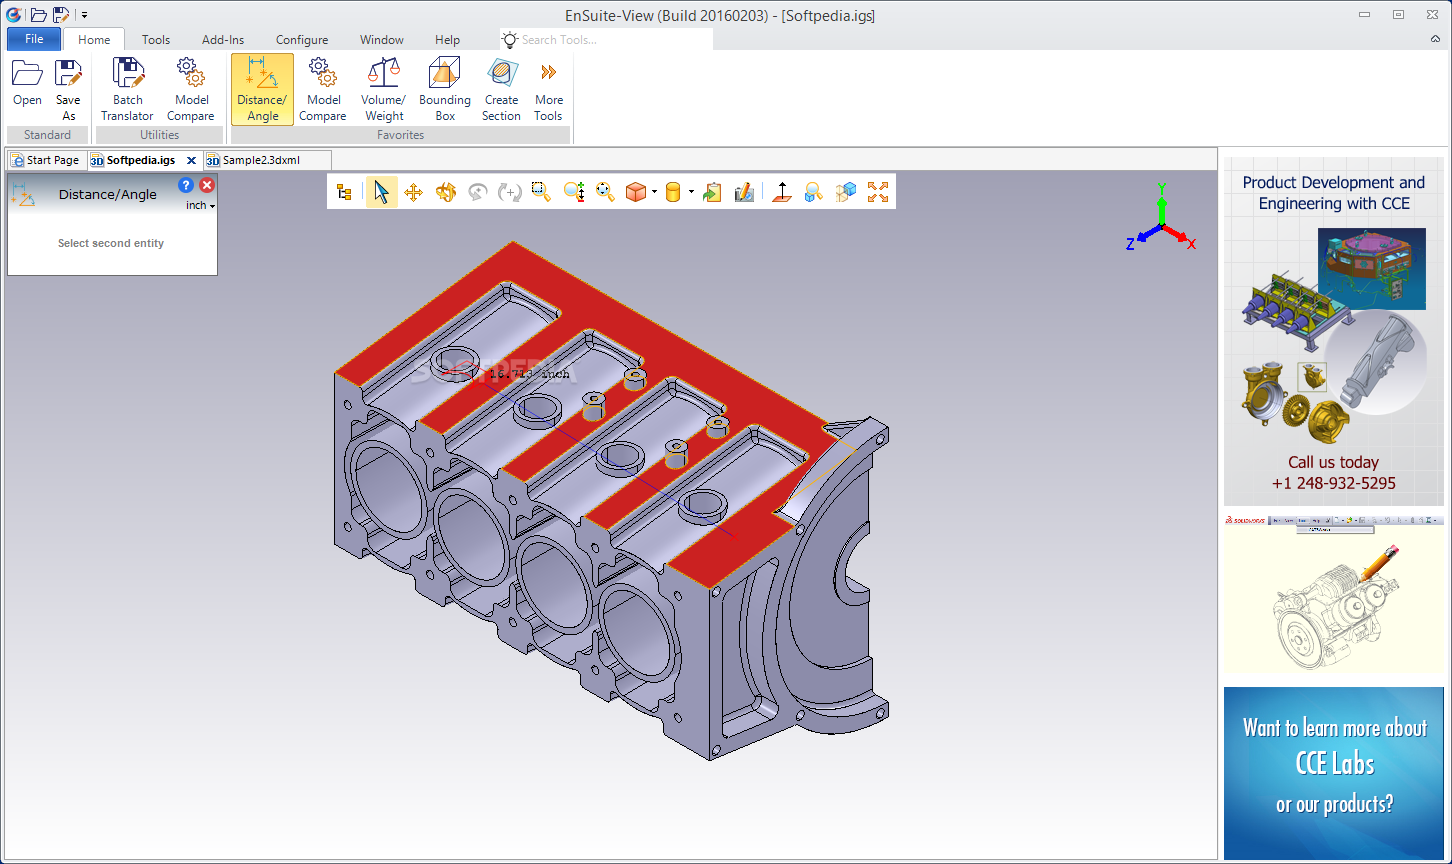Click the engine sketch SolidWorks ad thumbnail
Screen dimensions: 1452x864
coord(1334,595)
